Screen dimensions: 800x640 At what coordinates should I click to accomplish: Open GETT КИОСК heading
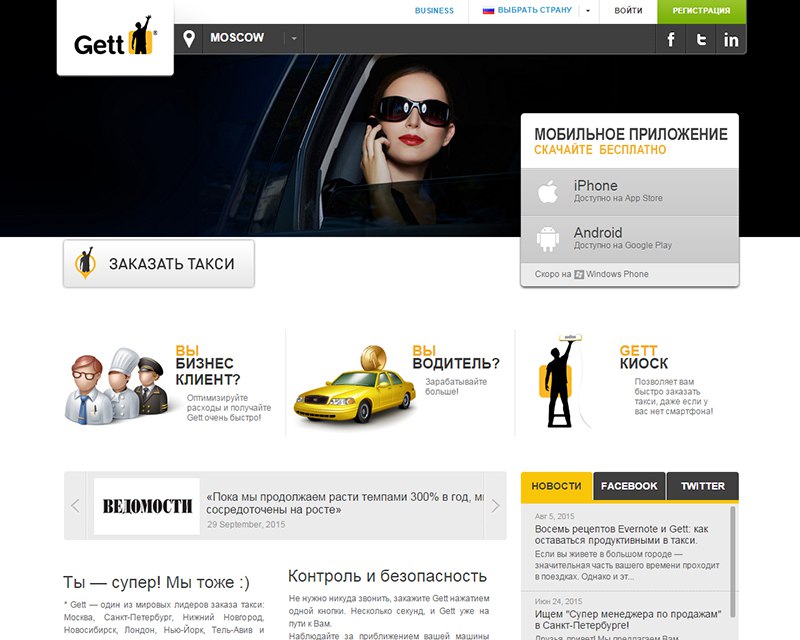point(644,357)
